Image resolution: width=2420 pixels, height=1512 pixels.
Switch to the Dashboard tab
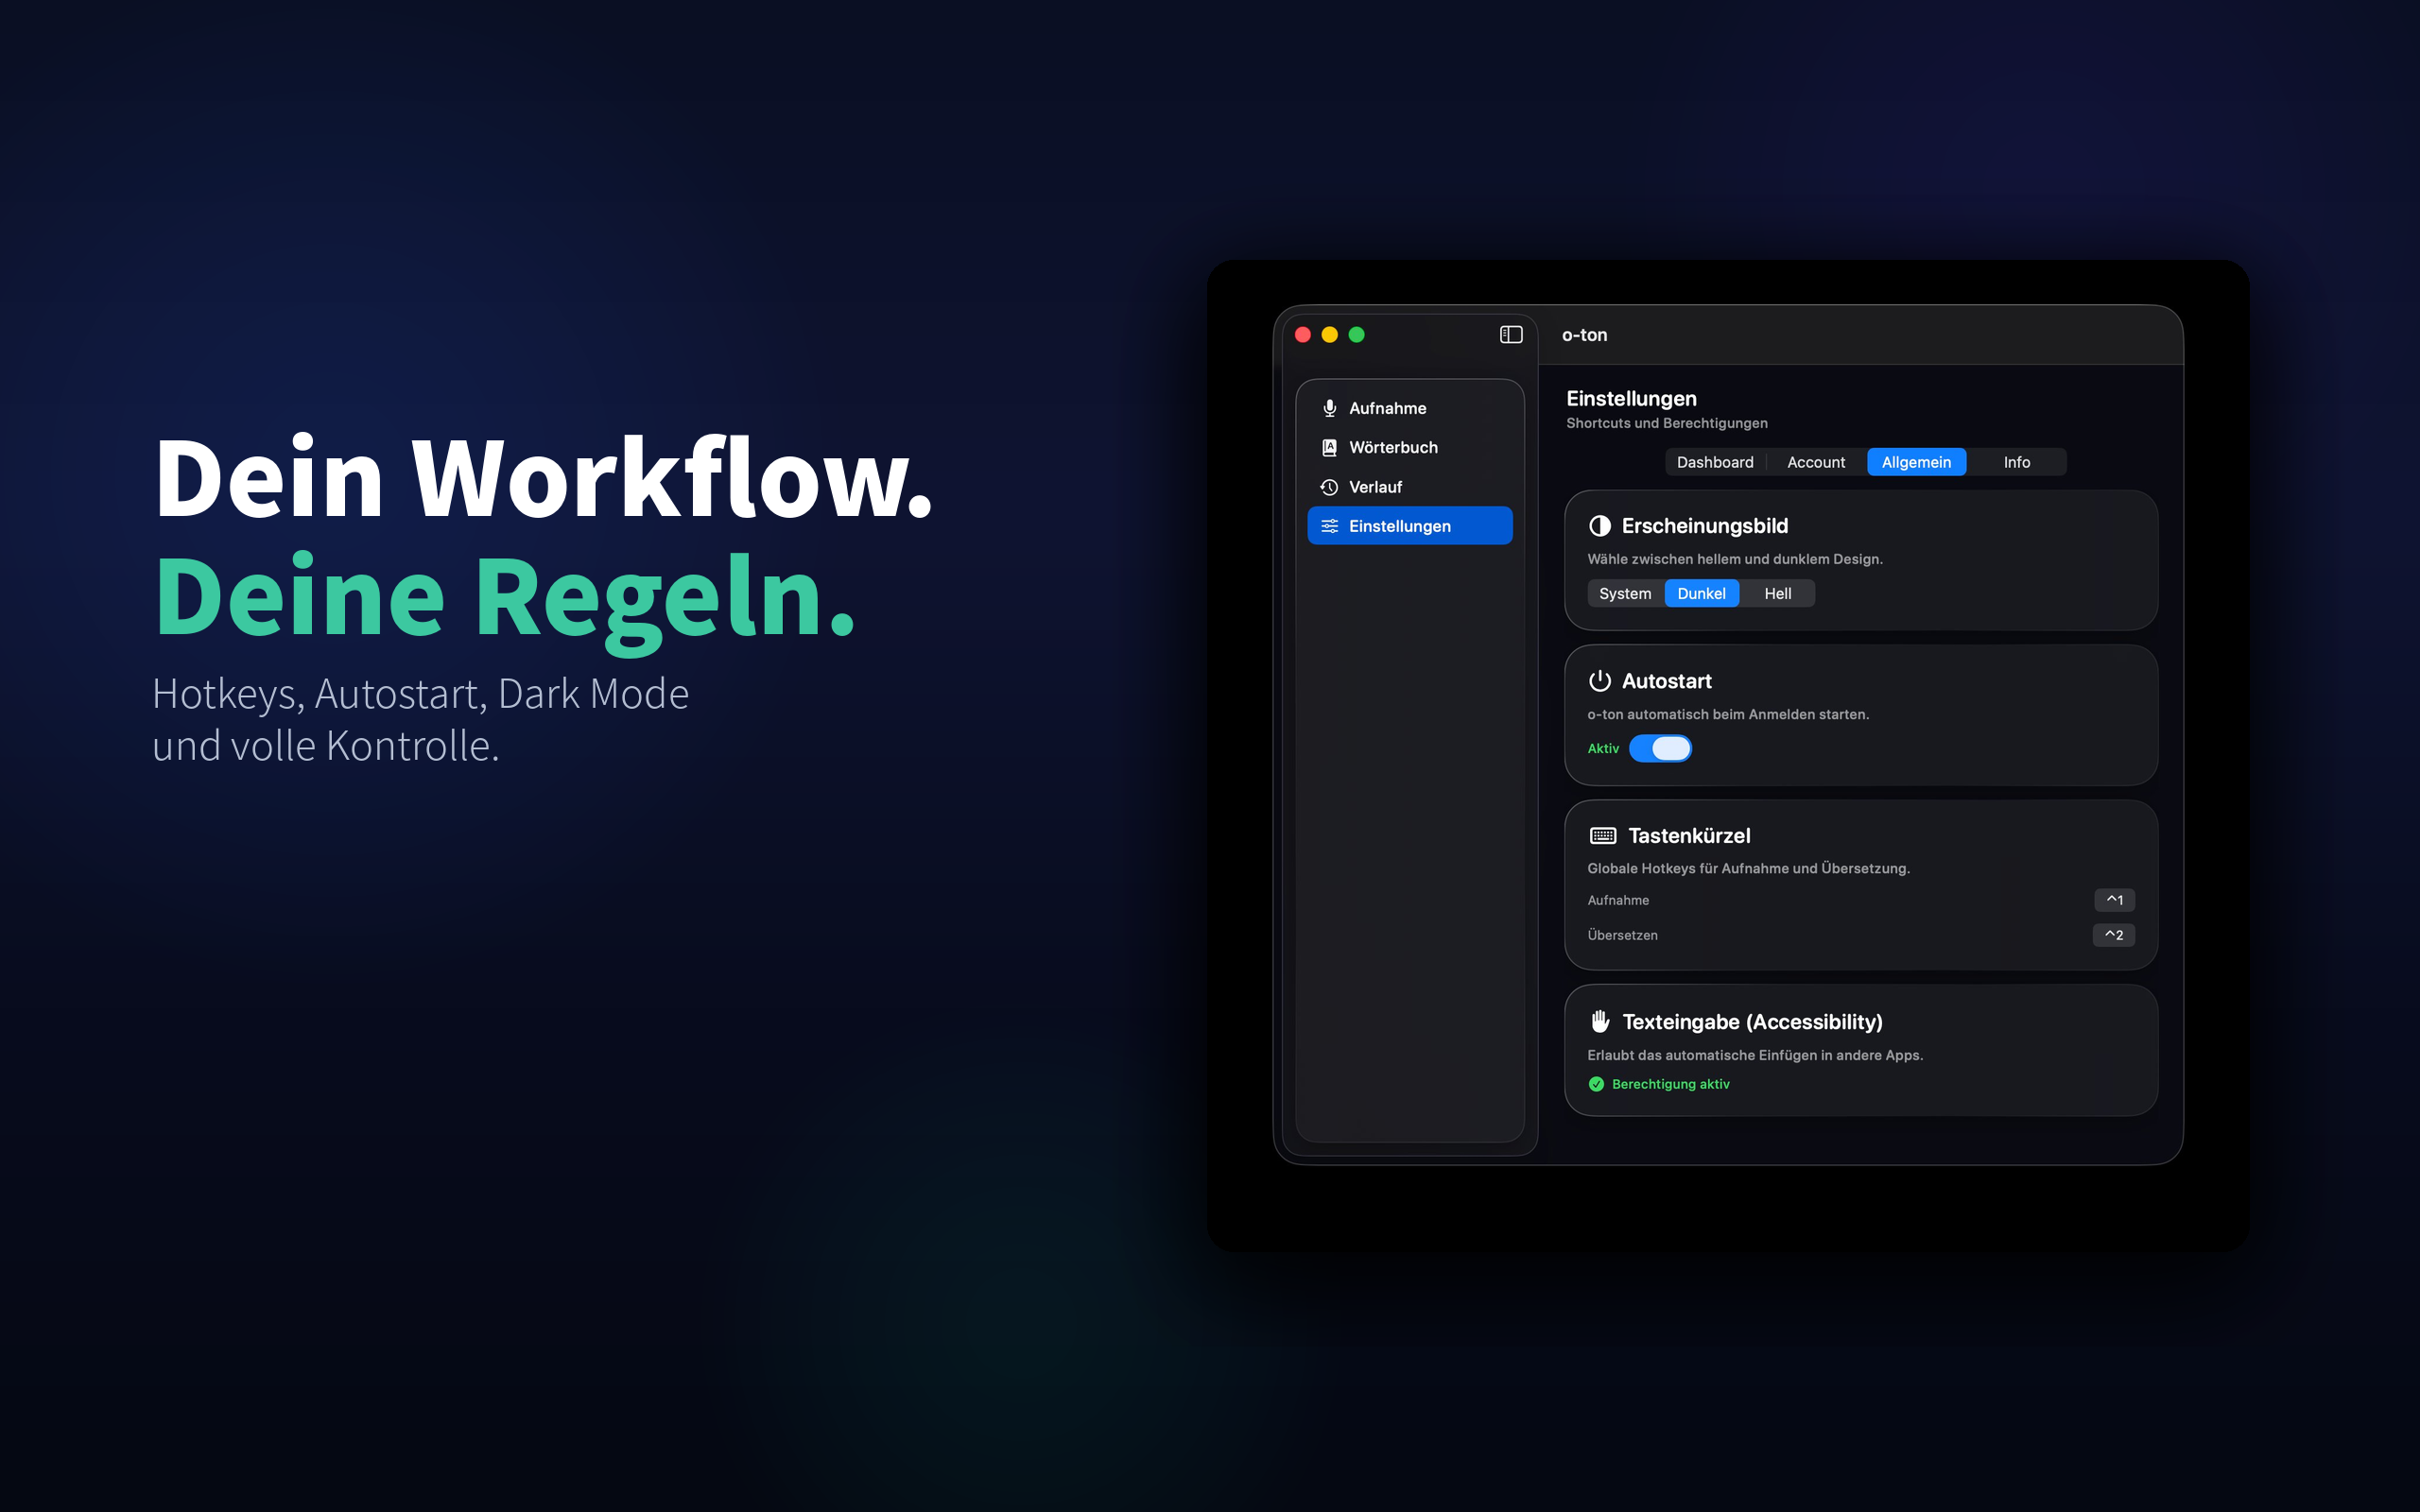pyautogui.click(x=1714, y=462)
